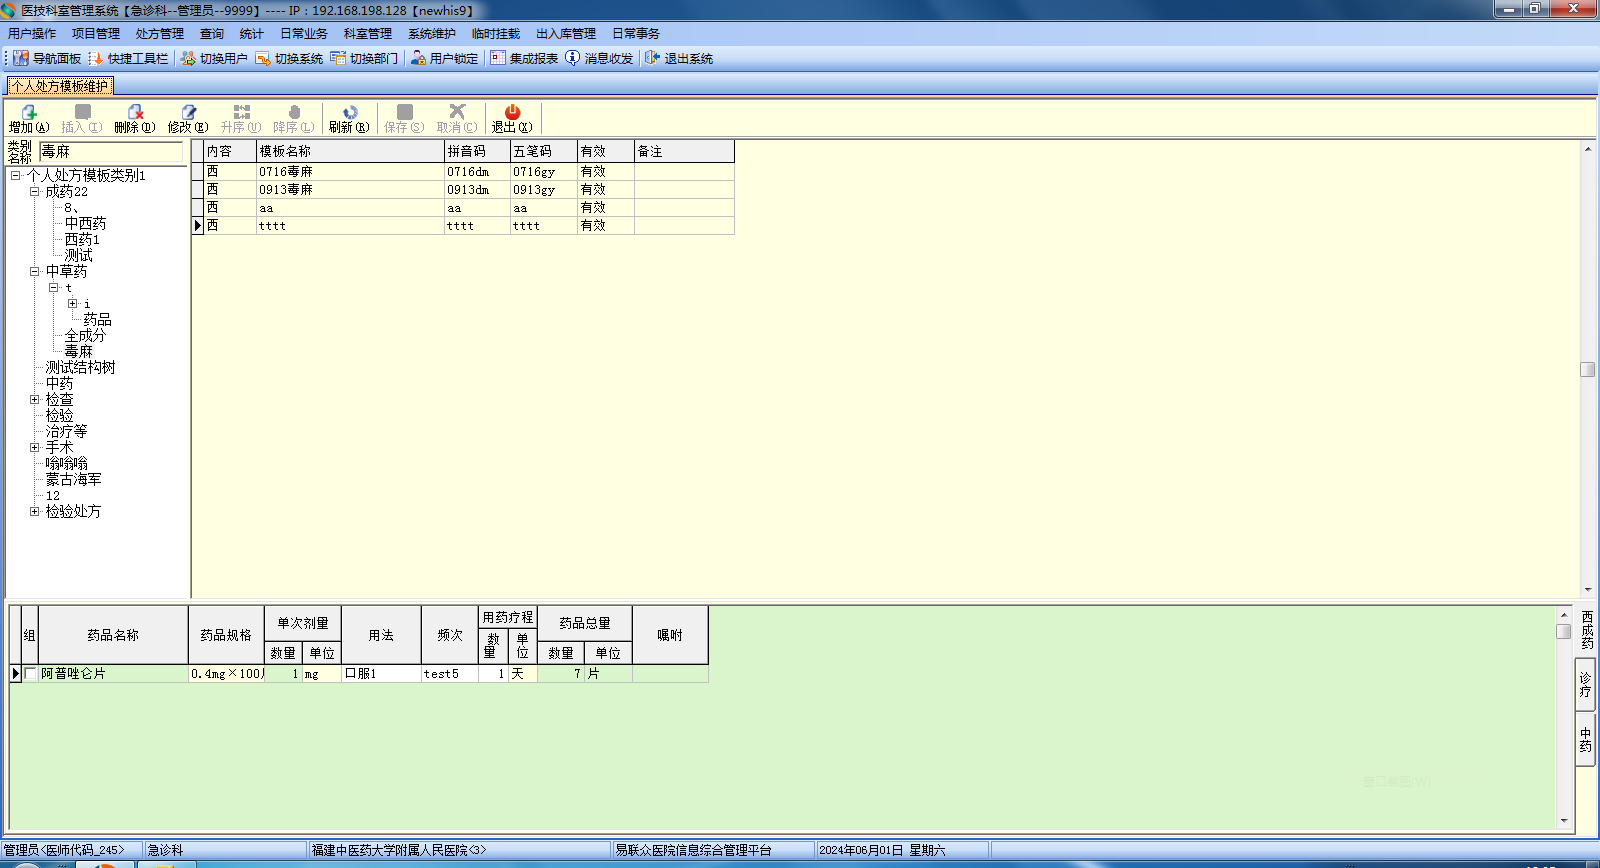Open the 日常业务 menu
The image size is (1600, 868).
pos(304,34)
